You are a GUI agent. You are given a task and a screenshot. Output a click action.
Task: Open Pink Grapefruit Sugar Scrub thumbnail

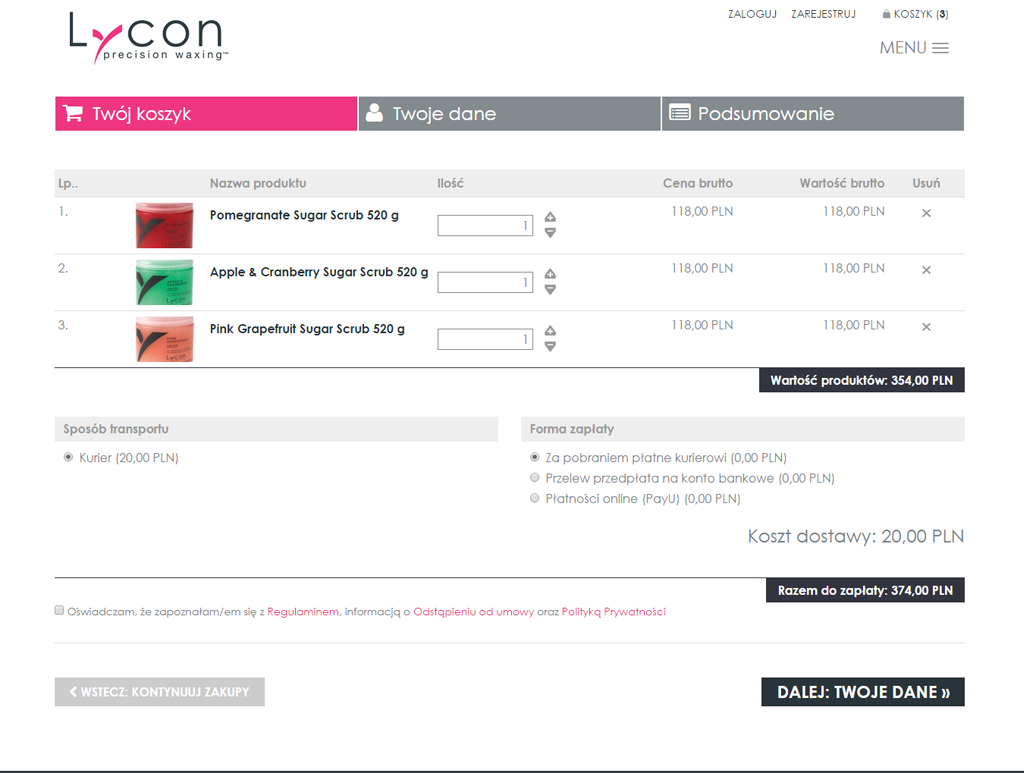pyautogui.click(x=165, y=339)
